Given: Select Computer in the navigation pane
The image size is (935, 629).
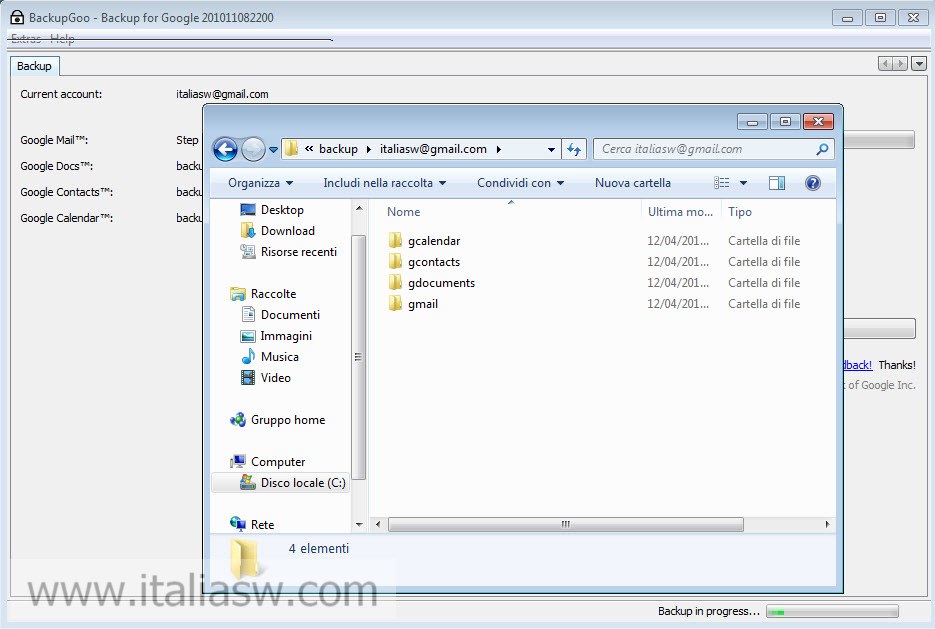Looking at the screenshot, I should (x=268, y=461).
